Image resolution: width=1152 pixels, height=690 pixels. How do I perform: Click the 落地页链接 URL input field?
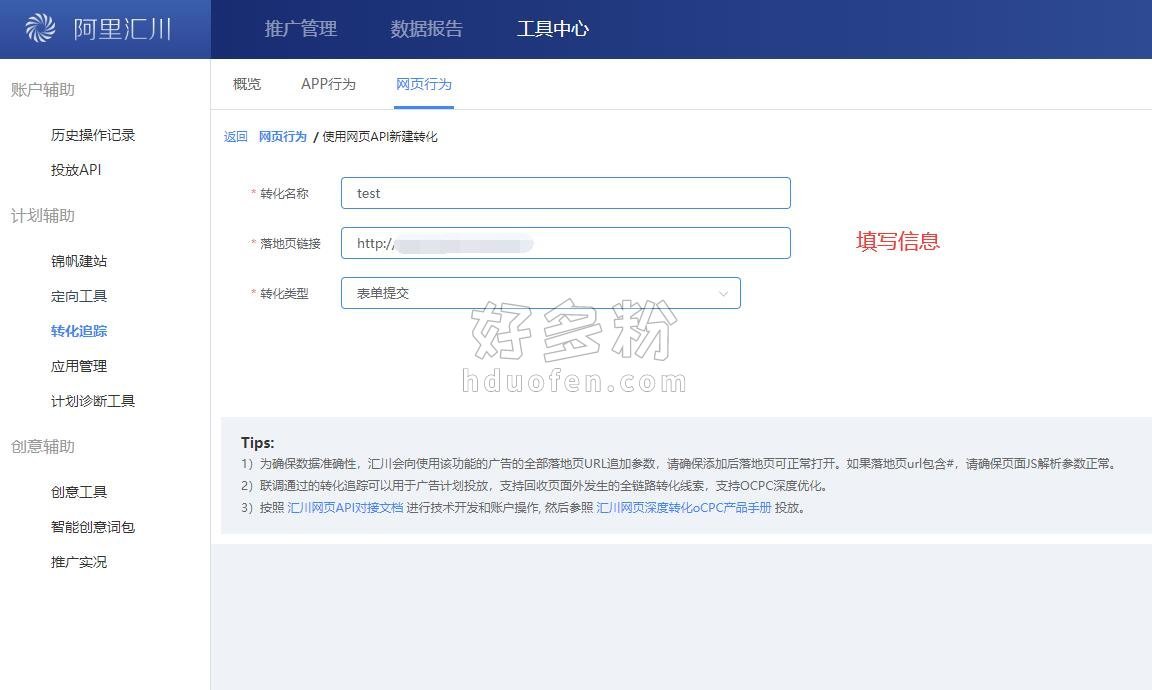click(x=565, y=243)
